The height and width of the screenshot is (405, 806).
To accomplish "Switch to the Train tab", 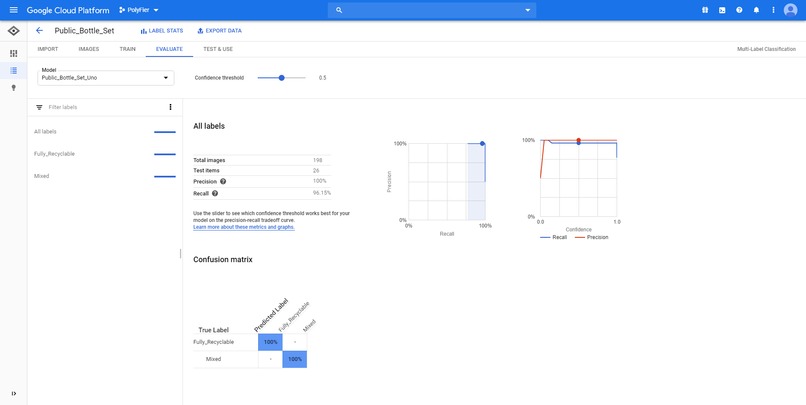I will (127, 49).
